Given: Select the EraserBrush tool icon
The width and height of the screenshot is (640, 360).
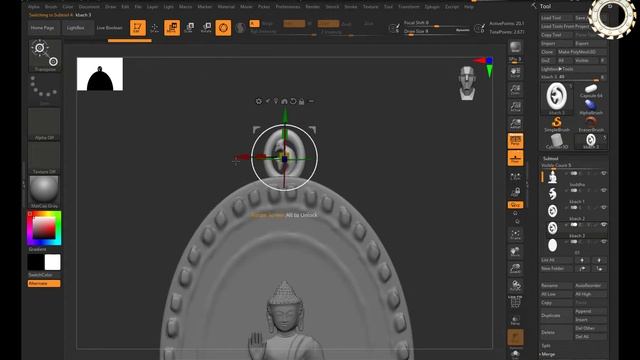Looking at the screenshot, I should [591, 124].
